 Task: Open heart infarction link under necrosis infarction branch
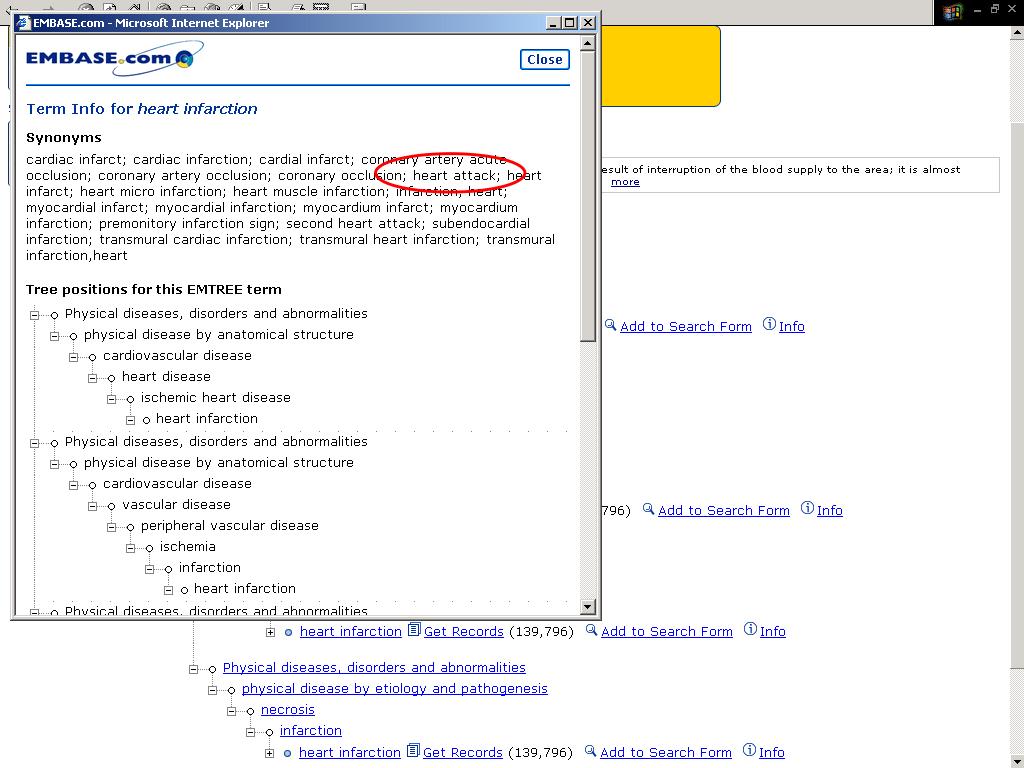(x=350, y=752)
